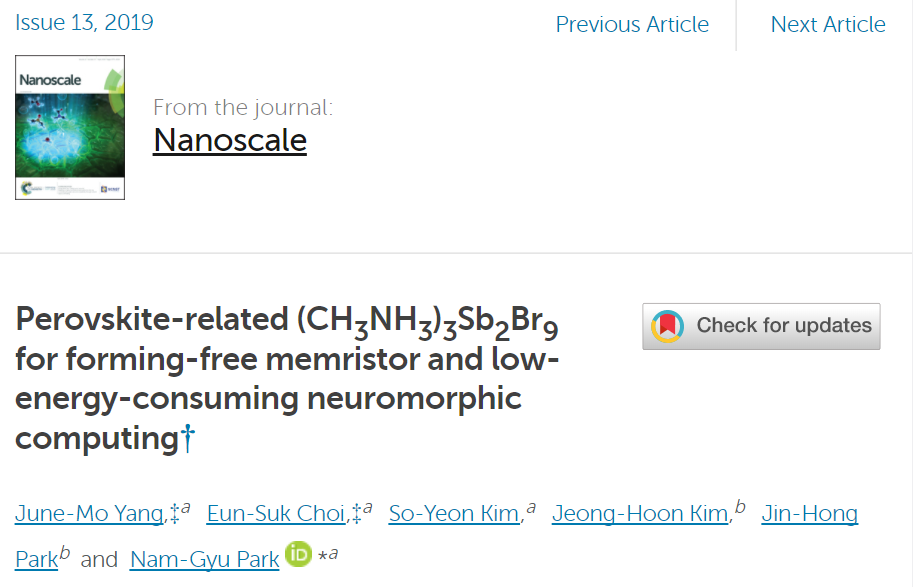Click the asterisk a after Nam-Gyu Park
Viewport: 913px width, 587px height.
pos(328,554)
